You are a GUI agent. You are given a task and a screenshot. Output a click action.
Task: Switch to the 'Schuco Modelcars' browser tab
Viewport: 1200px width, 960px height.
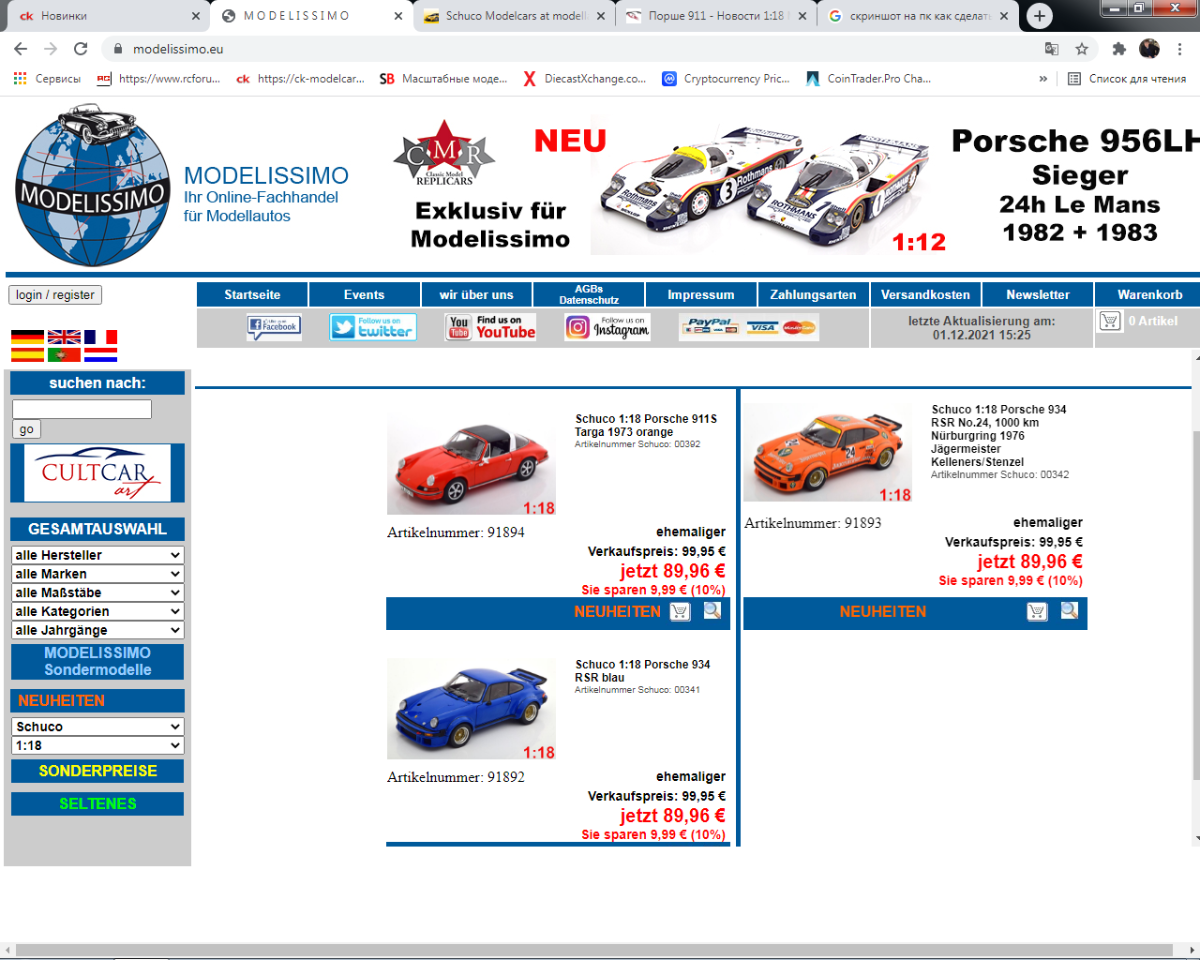512,17
